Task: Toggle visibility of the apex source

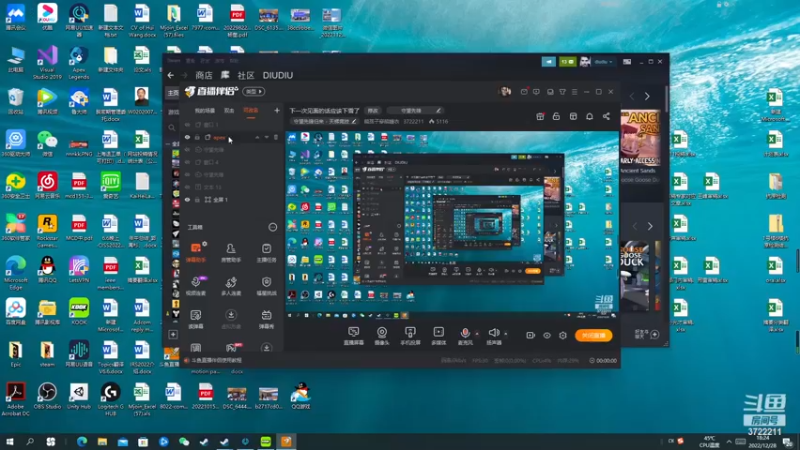Action: click(187, 137)
